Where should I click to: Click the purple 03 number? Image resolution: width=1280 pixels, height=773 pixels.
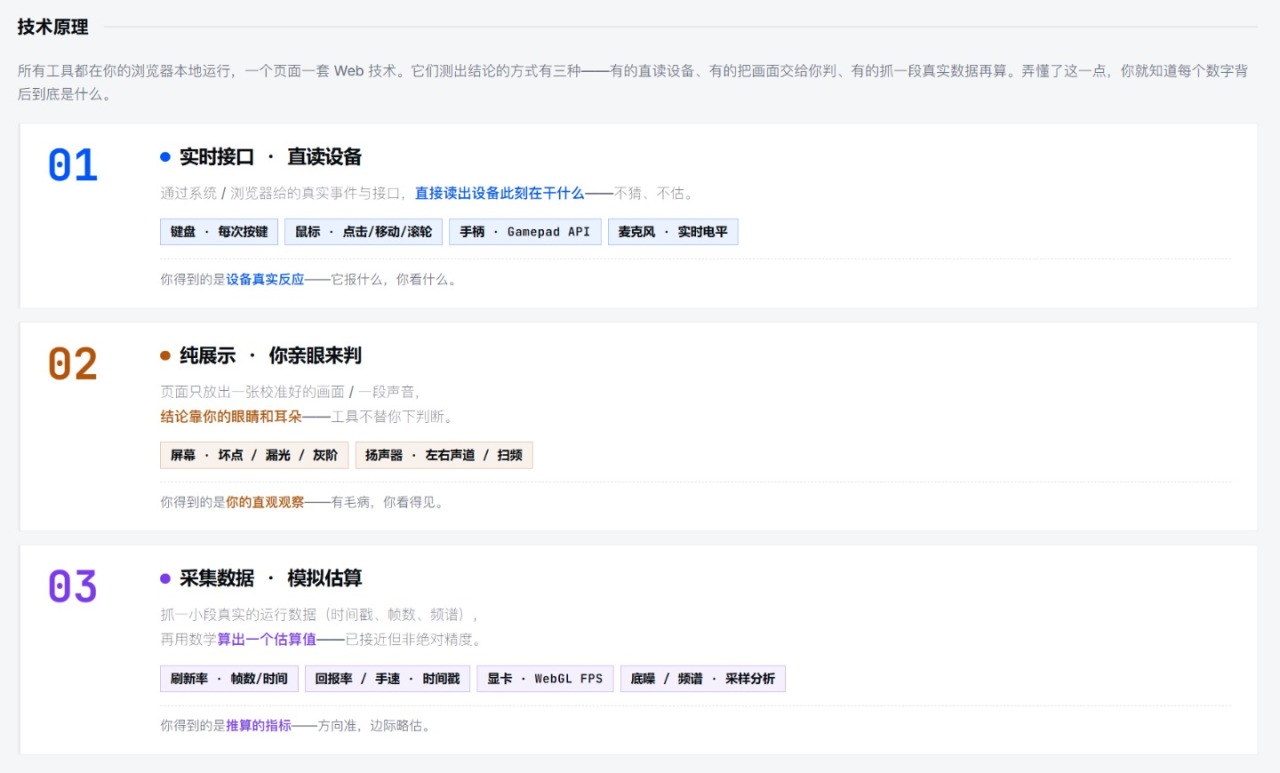[x=73, y=587]
